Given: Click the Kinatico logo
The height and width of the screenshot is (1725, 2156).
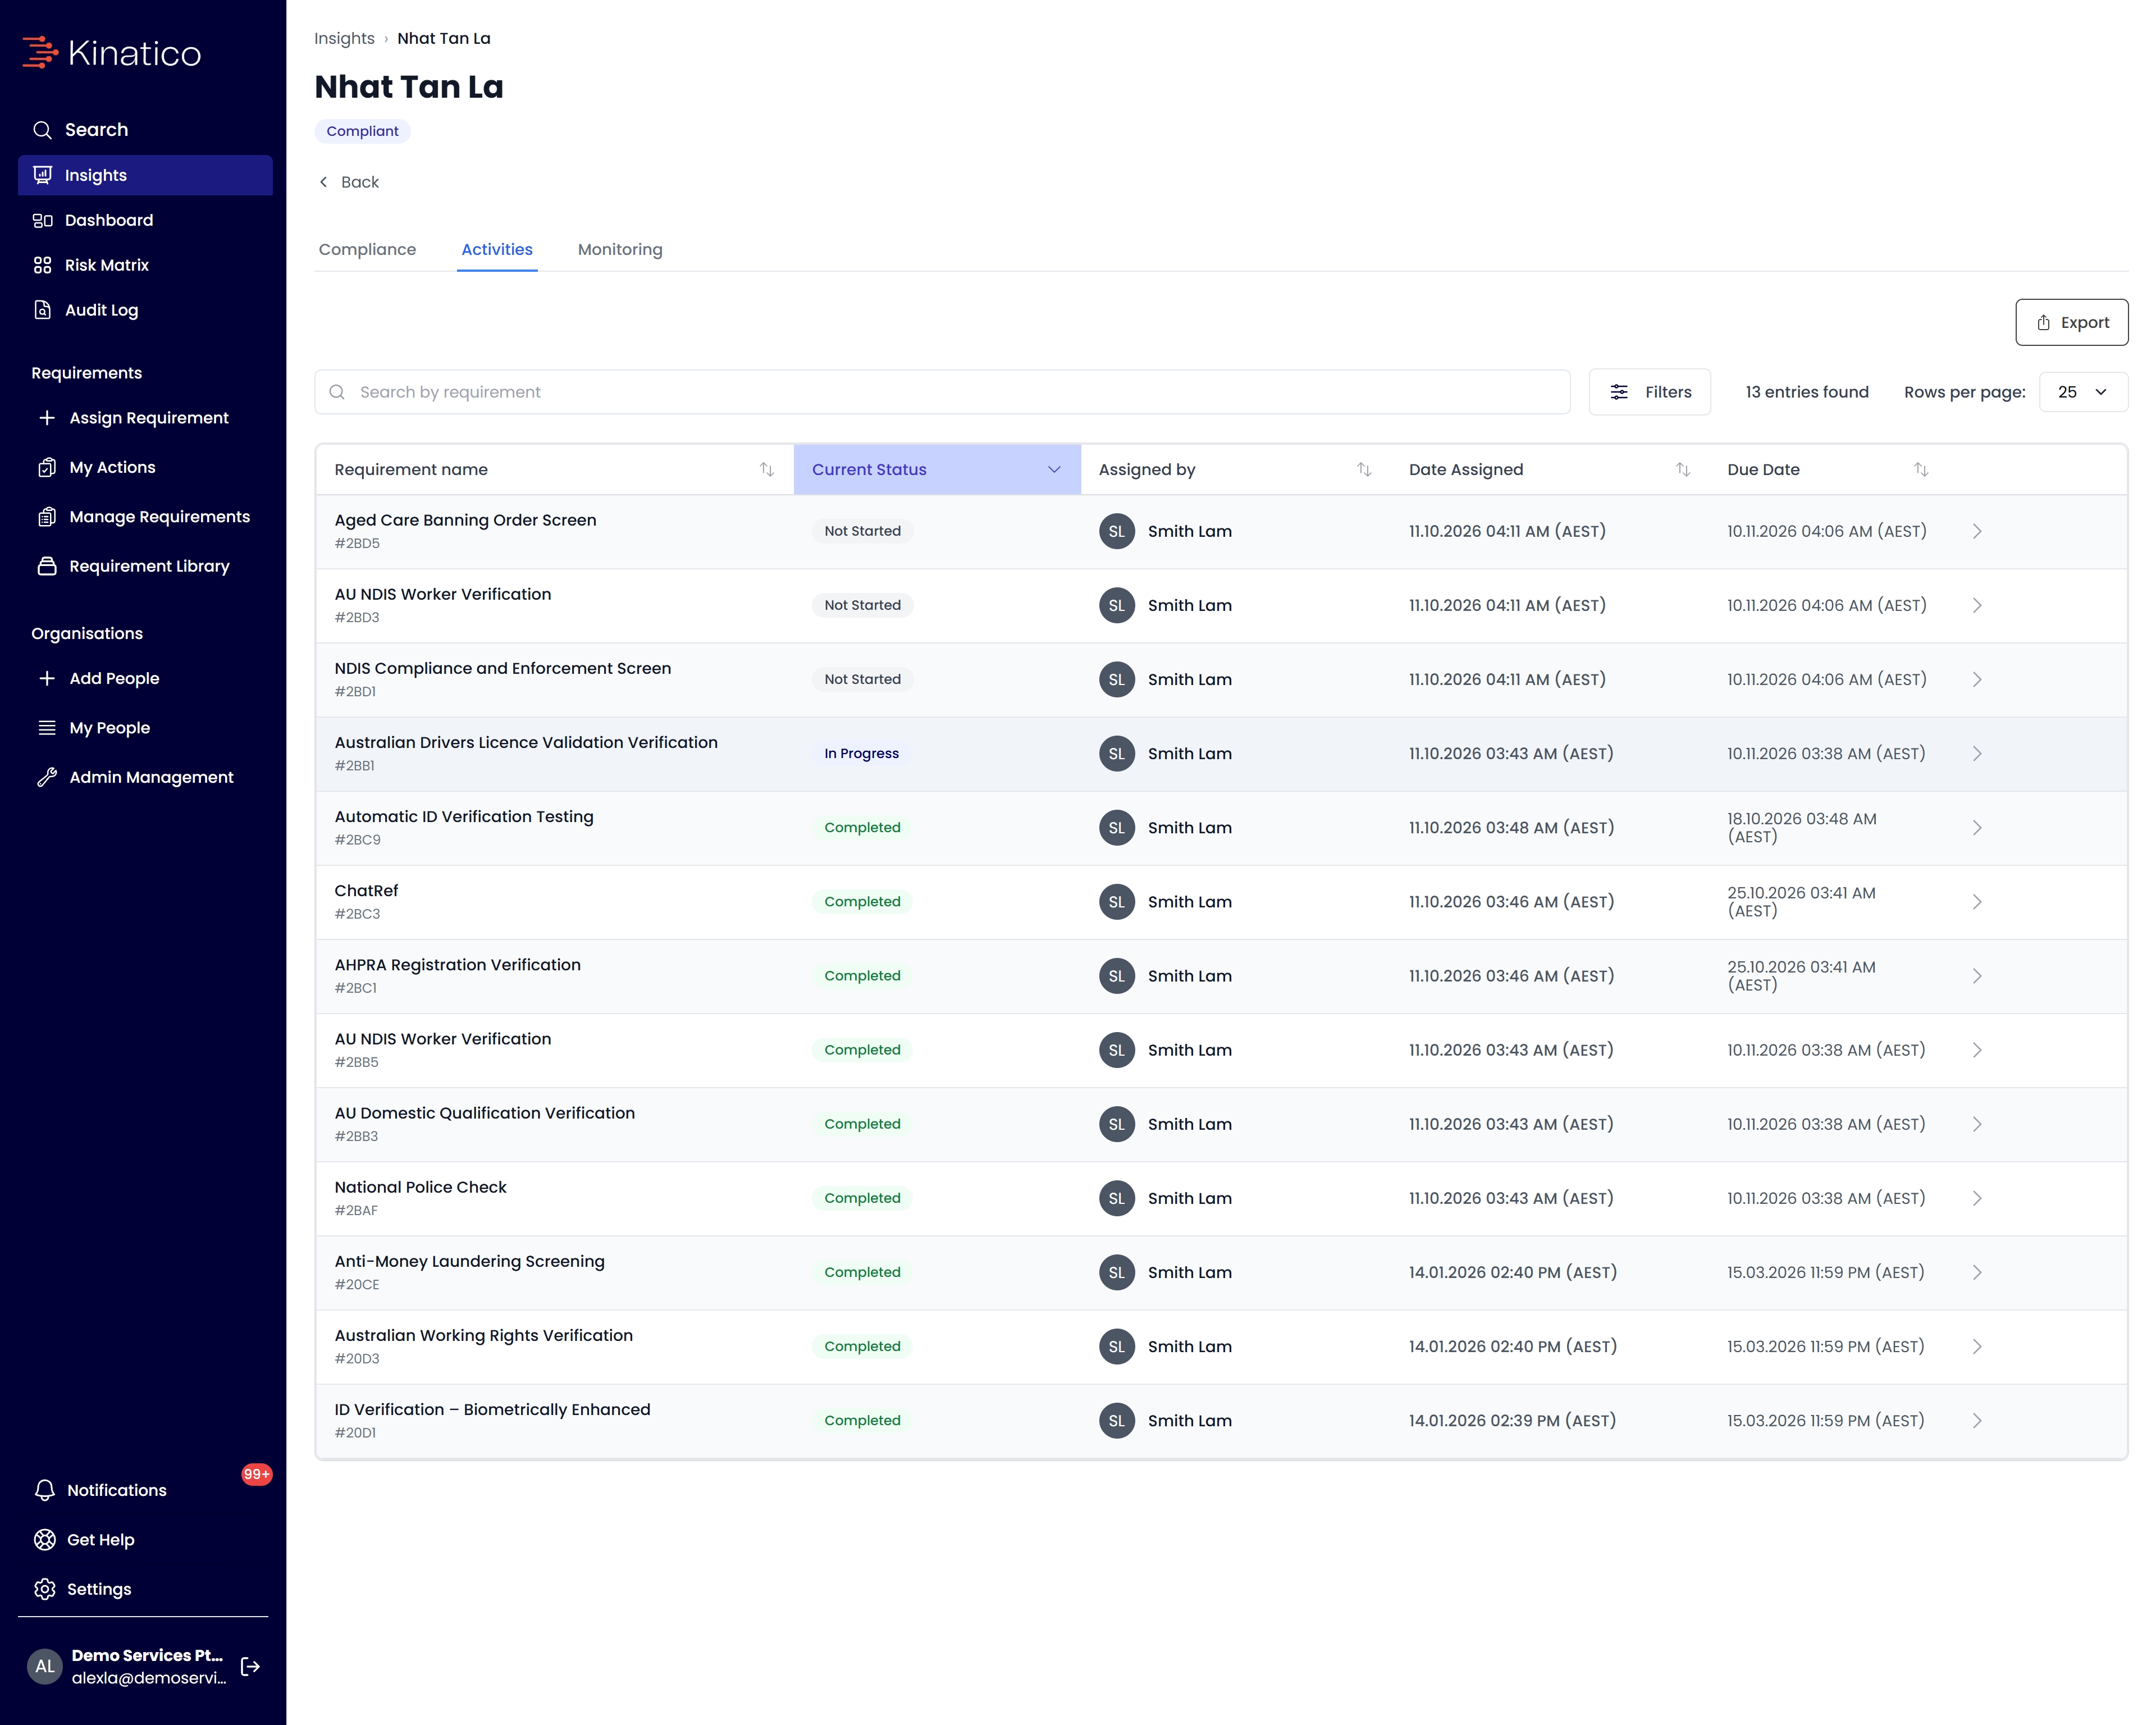Looking at the screenshot, I should click(x=112, y=53).
